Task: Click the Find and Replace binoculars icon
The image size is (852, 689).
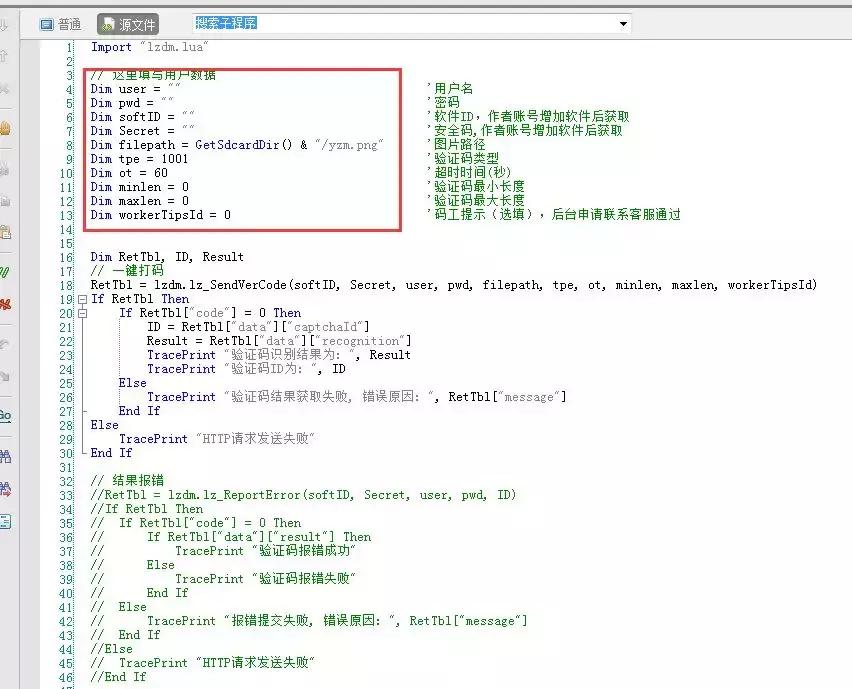Action: pyautogui.click(x=5, y=489)
